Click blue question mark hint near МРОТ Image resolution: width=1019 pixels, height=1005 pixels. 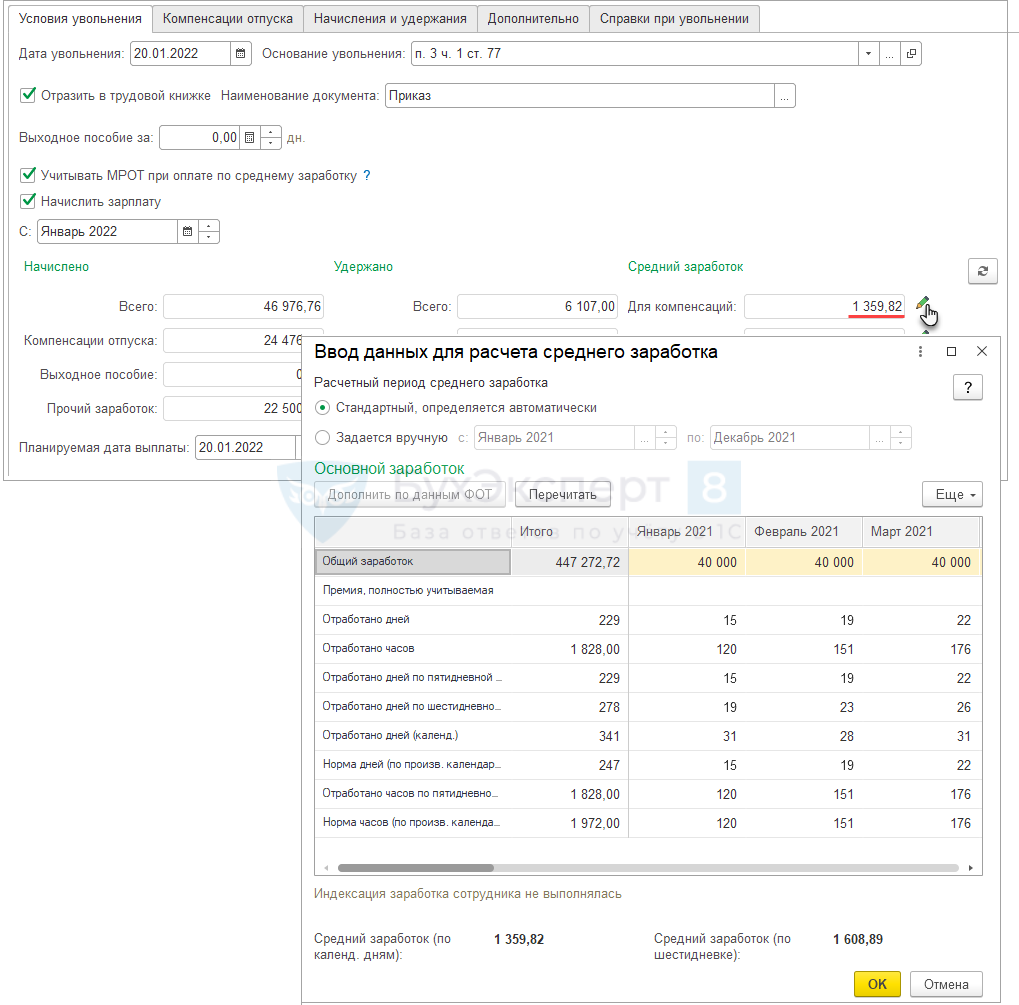click(x=367, y=176)
